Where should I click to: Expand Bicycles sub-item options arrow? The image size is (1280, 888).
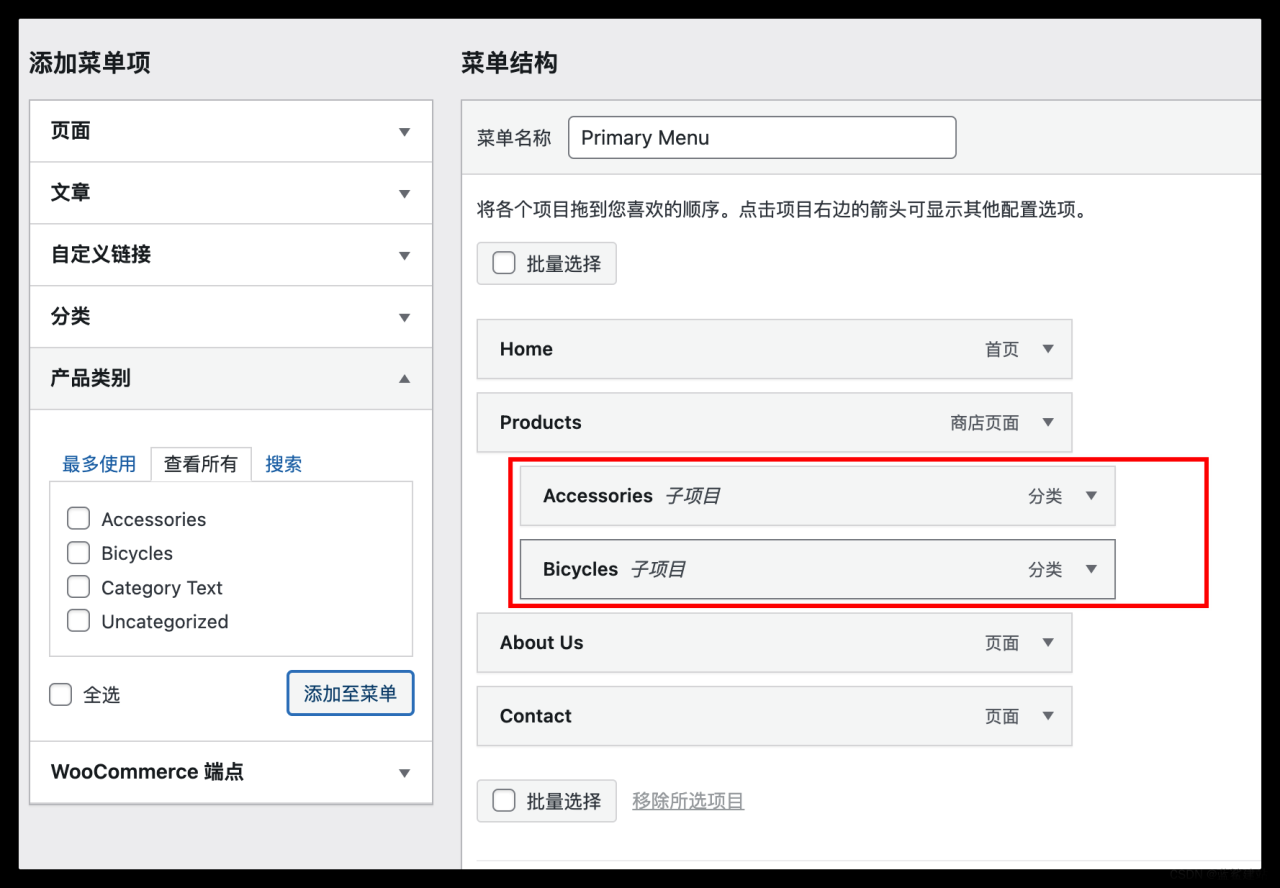click(1091, 569)
